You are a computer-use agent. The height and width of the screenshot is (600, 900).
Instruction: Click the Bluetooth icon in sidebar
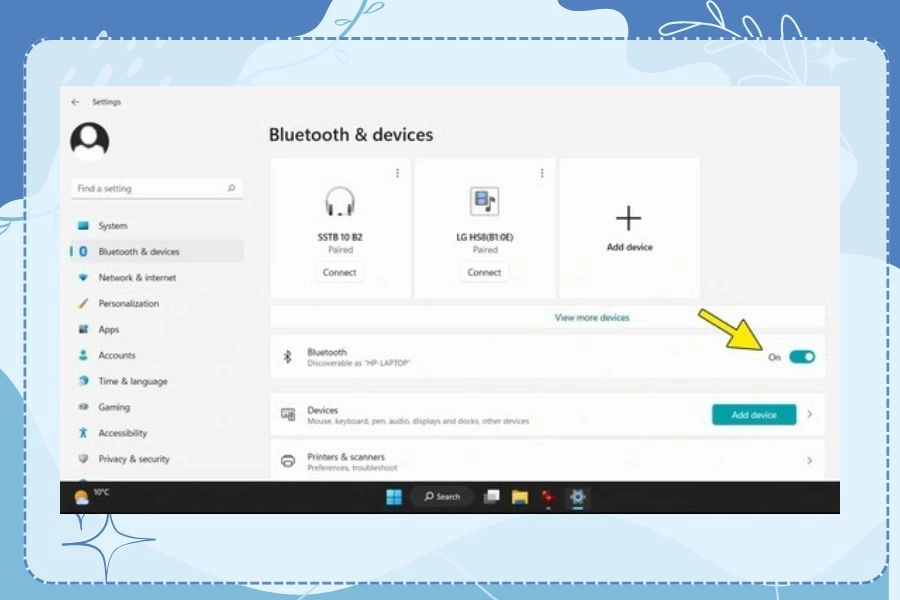coord(83,251)
